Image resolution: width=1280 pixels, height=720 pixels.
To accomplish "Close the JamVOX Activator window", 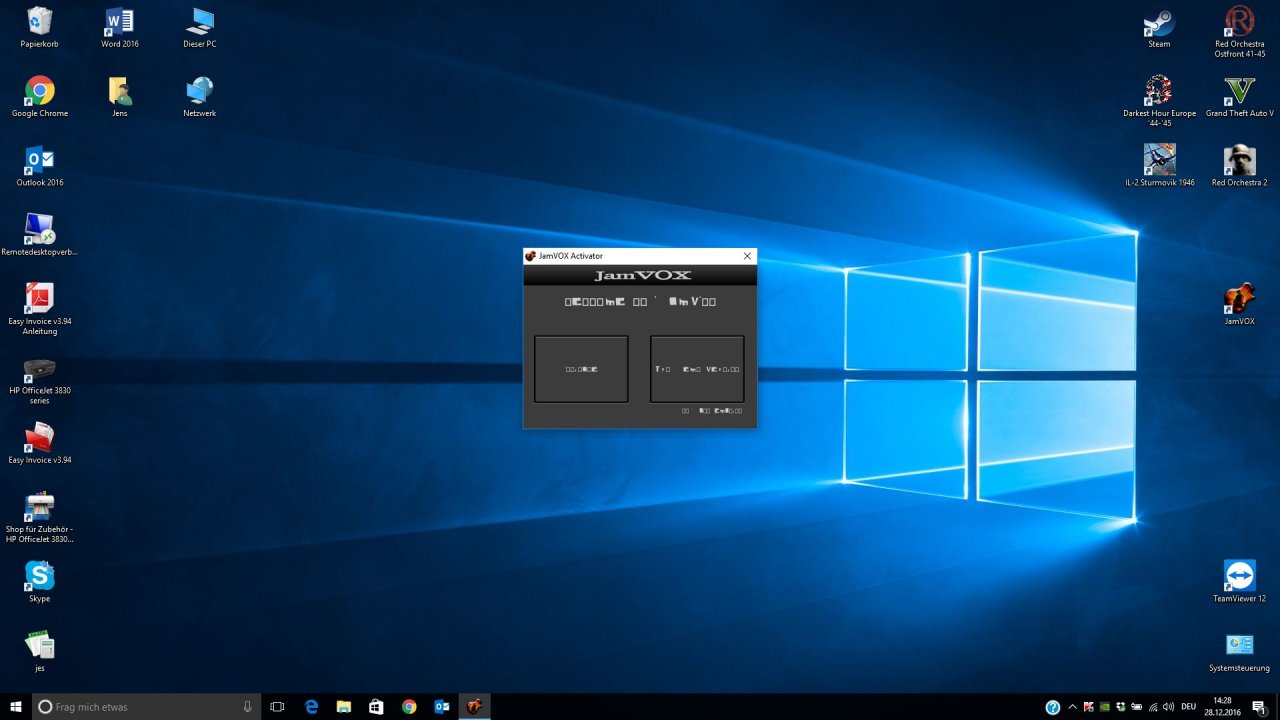I will pyautogui.click(x=746, y=256).
